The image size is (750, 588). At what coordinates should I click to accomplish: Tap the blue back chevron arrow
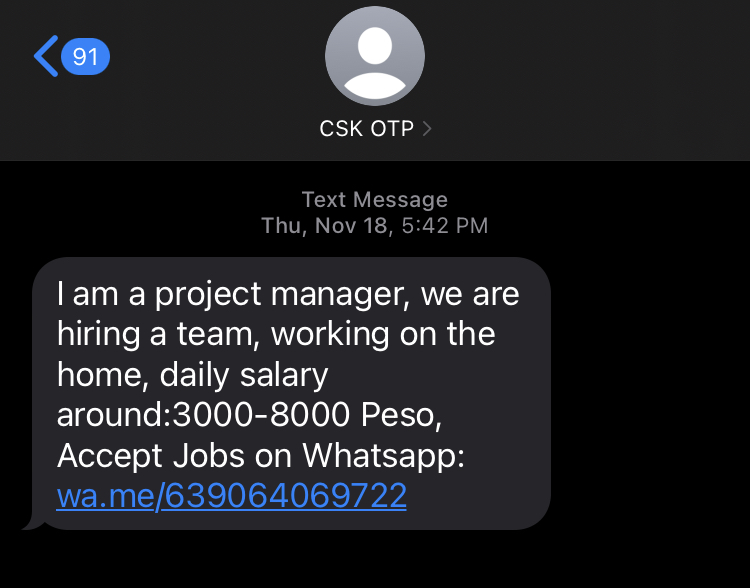click(x=46, y=56)
